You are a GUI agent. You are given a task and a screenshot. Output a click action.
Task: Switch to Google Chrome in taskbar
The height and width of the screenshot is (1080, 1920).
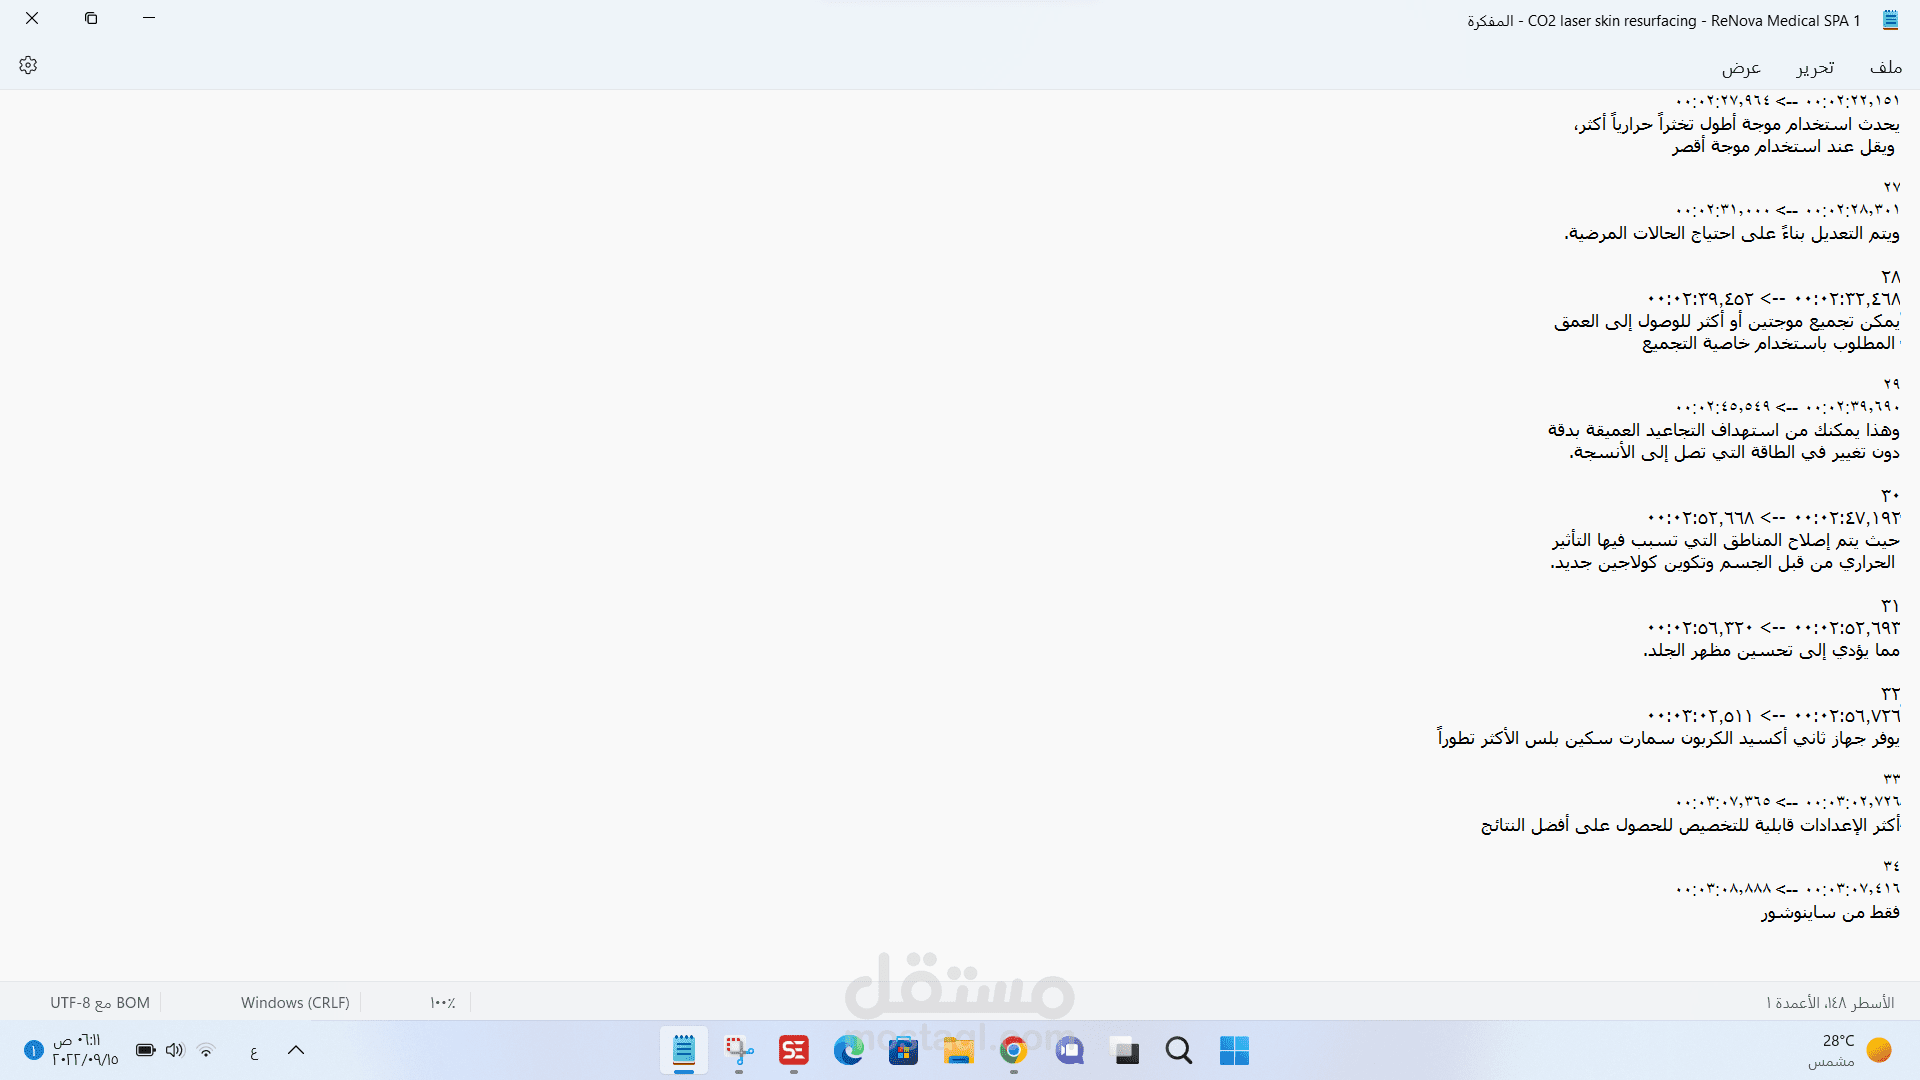(x=1013, y=1051)
